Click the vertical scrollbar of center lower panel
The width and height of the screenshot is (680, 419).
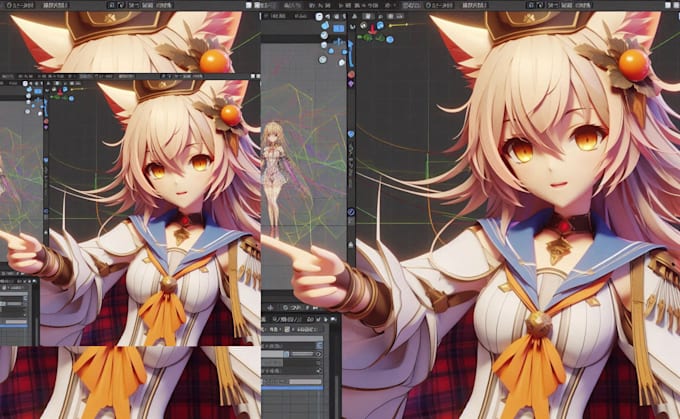pos(337,395)
